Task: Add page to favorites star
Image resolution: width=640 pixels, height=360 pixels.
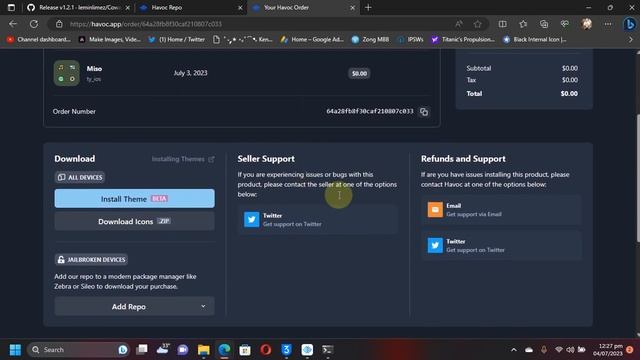Action: [478, 24]
